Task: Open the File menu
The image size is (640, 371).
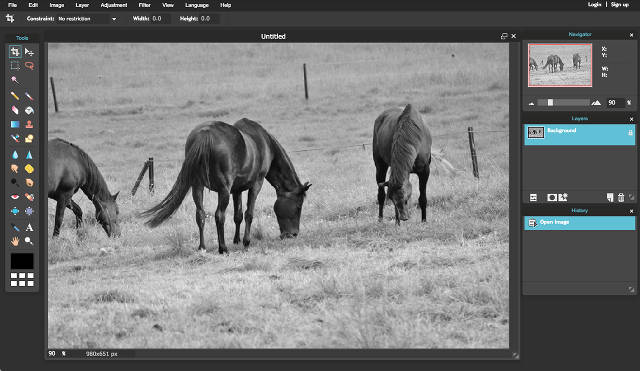Action: [x=12, y=5]
